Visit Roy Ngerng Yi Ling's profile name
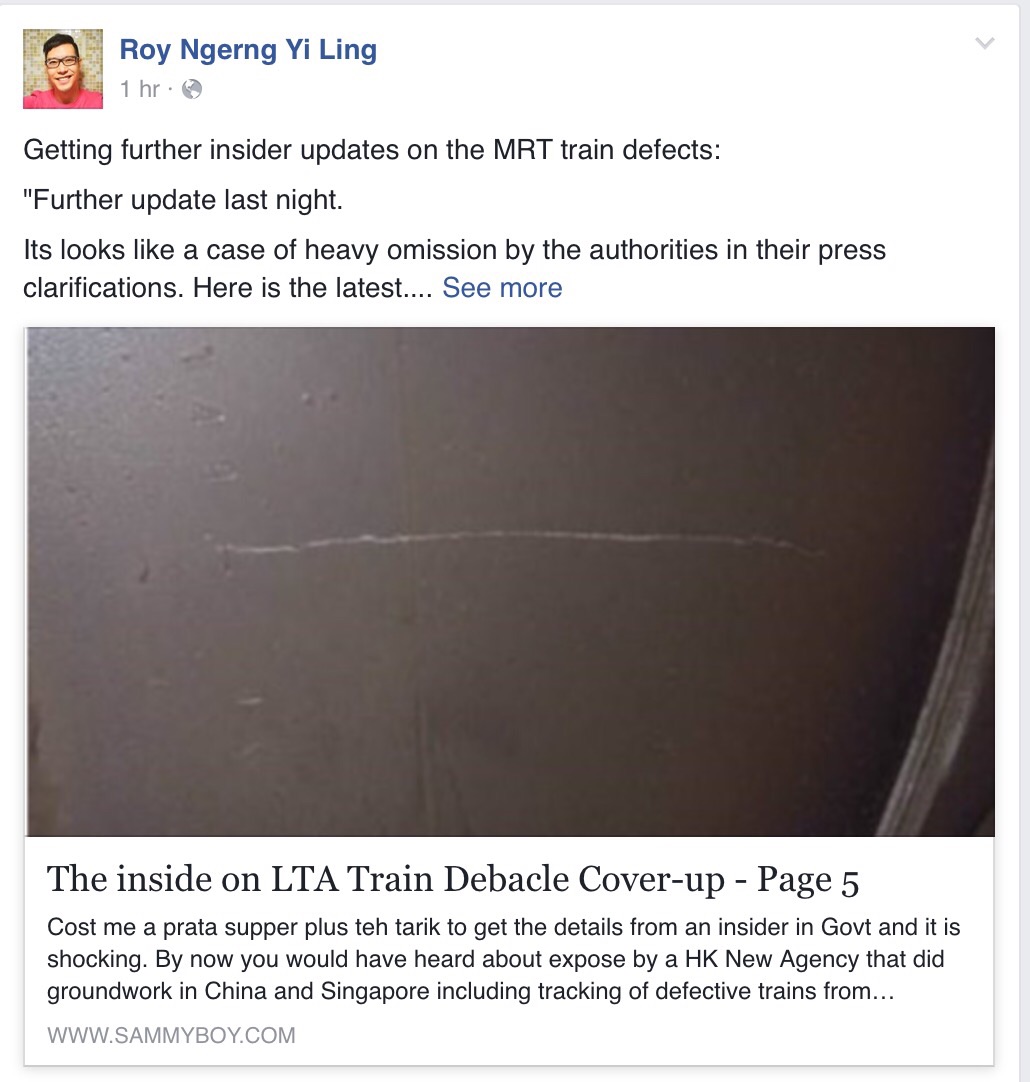This screenshot has width=1030, height=1082. click(248, 50)
